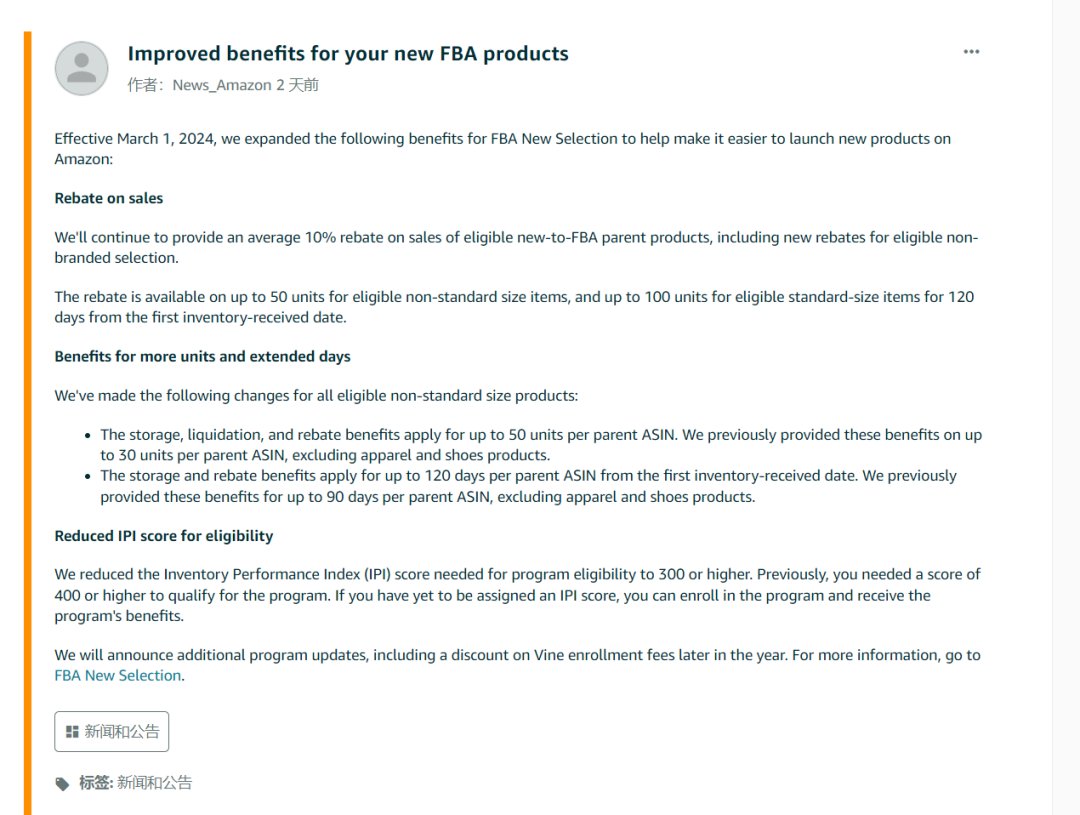Click the 'Benefits for more units and extended days' heading

(x=202, y=356)
